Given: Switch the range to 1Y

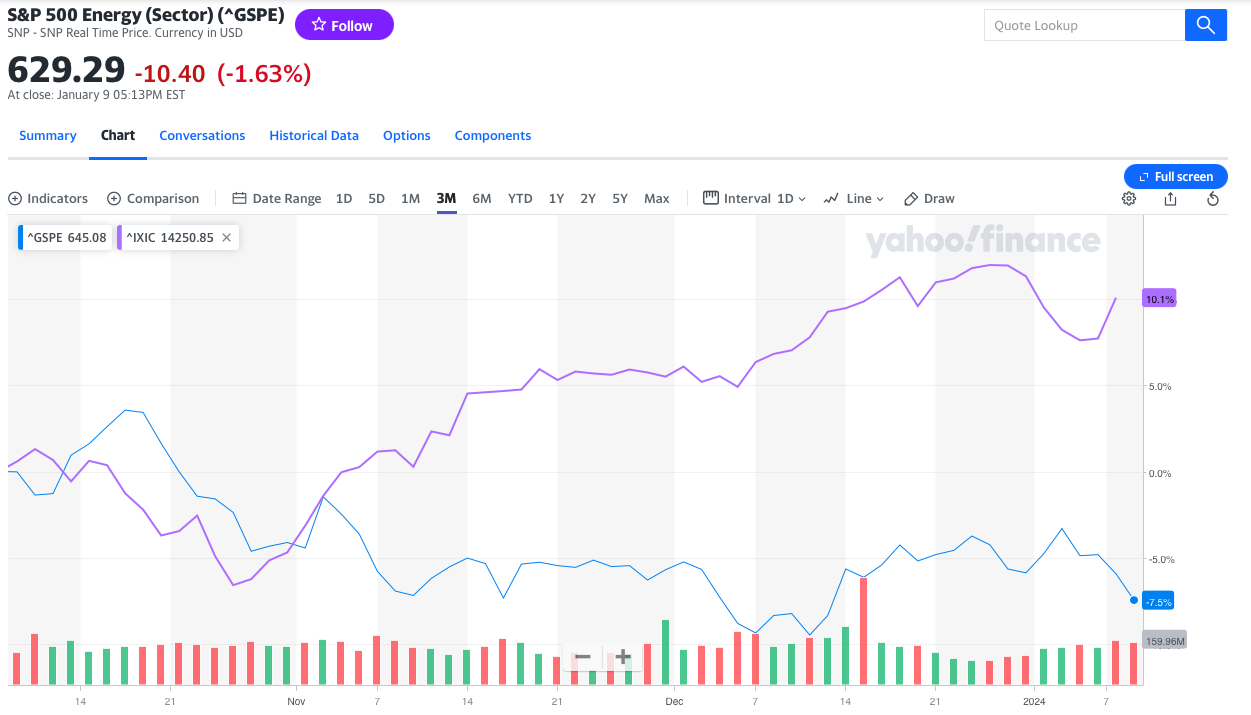Looking at the screenshot, I should pos(556,199).
